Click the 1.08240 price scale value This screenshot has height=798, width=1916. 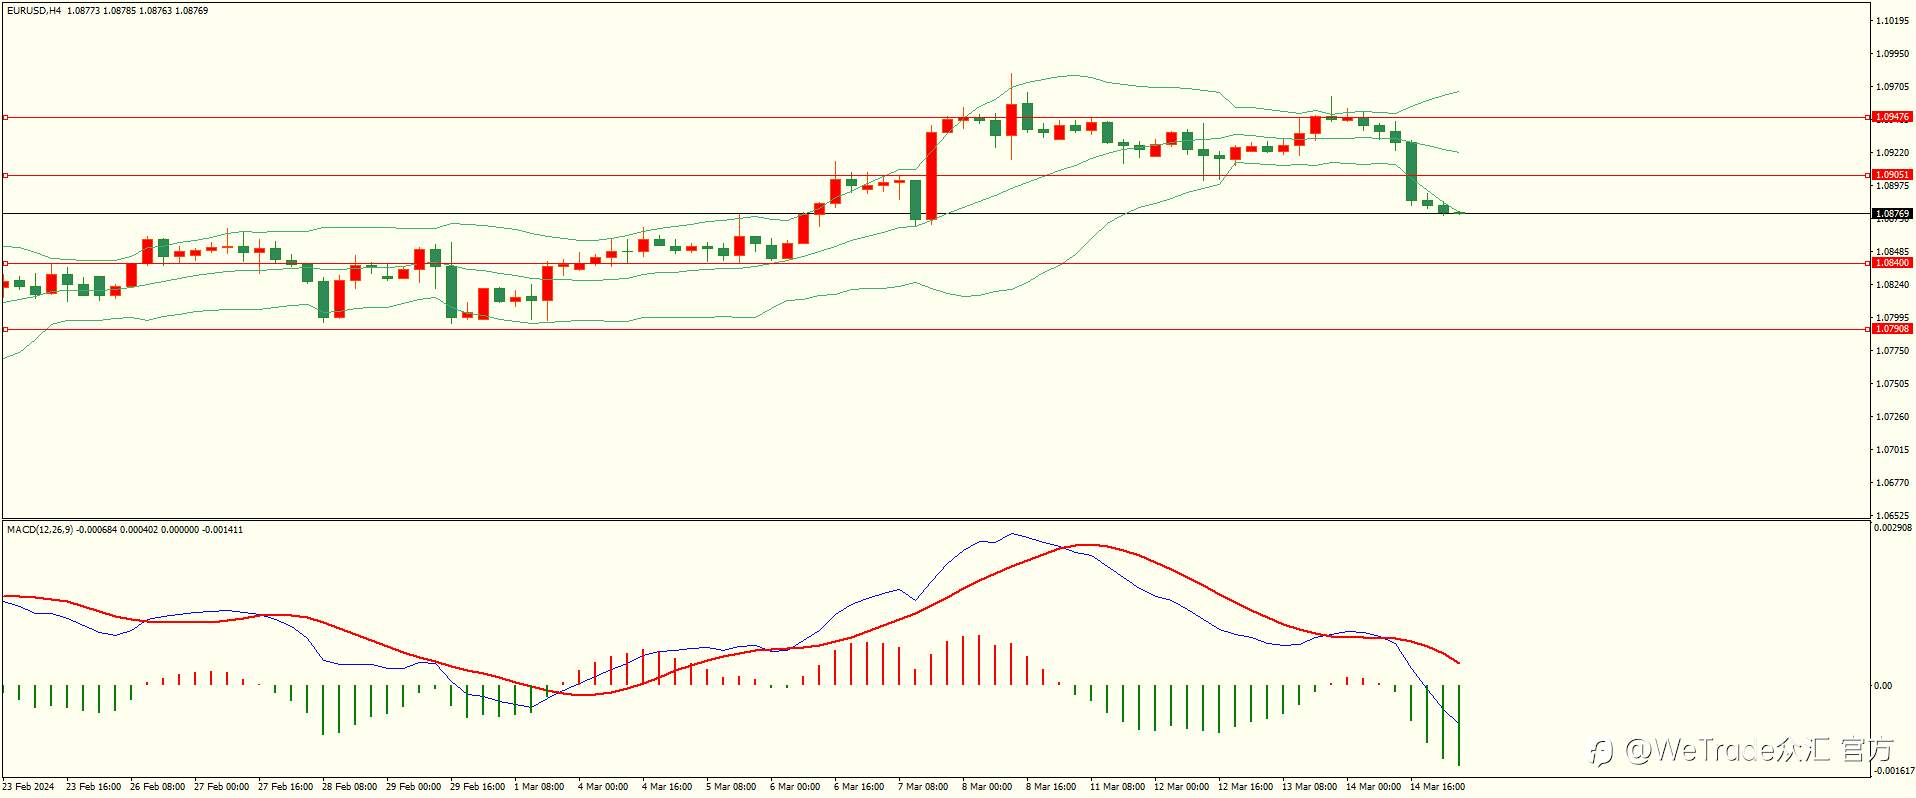point(1893,285)
